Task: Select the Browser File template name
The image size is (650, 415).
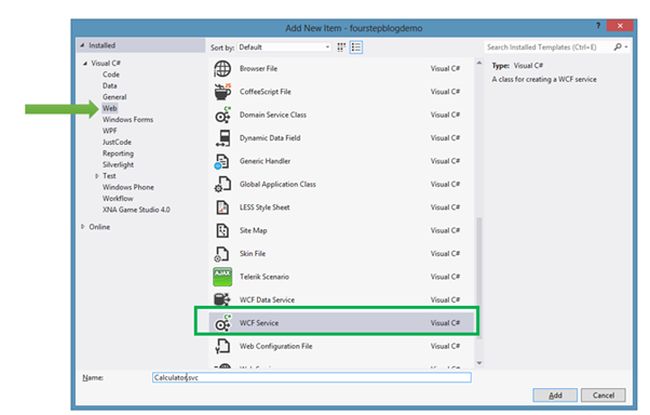Action: point(258,69)
